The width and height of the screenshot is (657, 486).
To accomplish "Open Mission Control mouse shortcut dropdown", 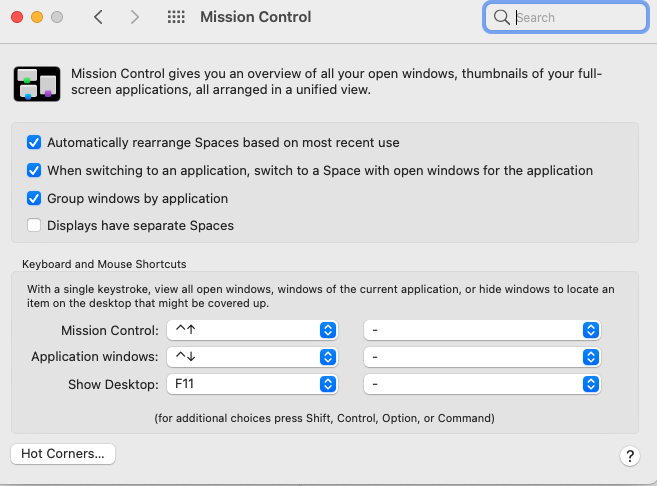I will [481, 330].
